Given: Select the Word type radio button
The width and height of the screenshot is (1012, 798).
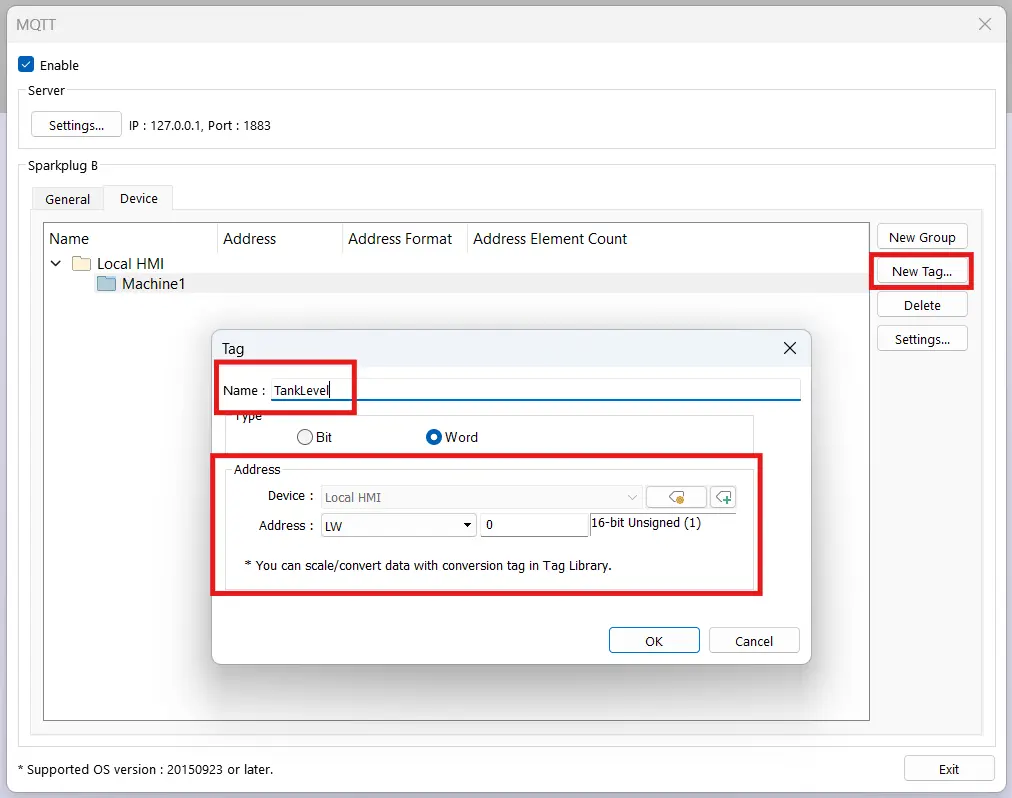Looking at the screenshot, I should coord(434,437).
